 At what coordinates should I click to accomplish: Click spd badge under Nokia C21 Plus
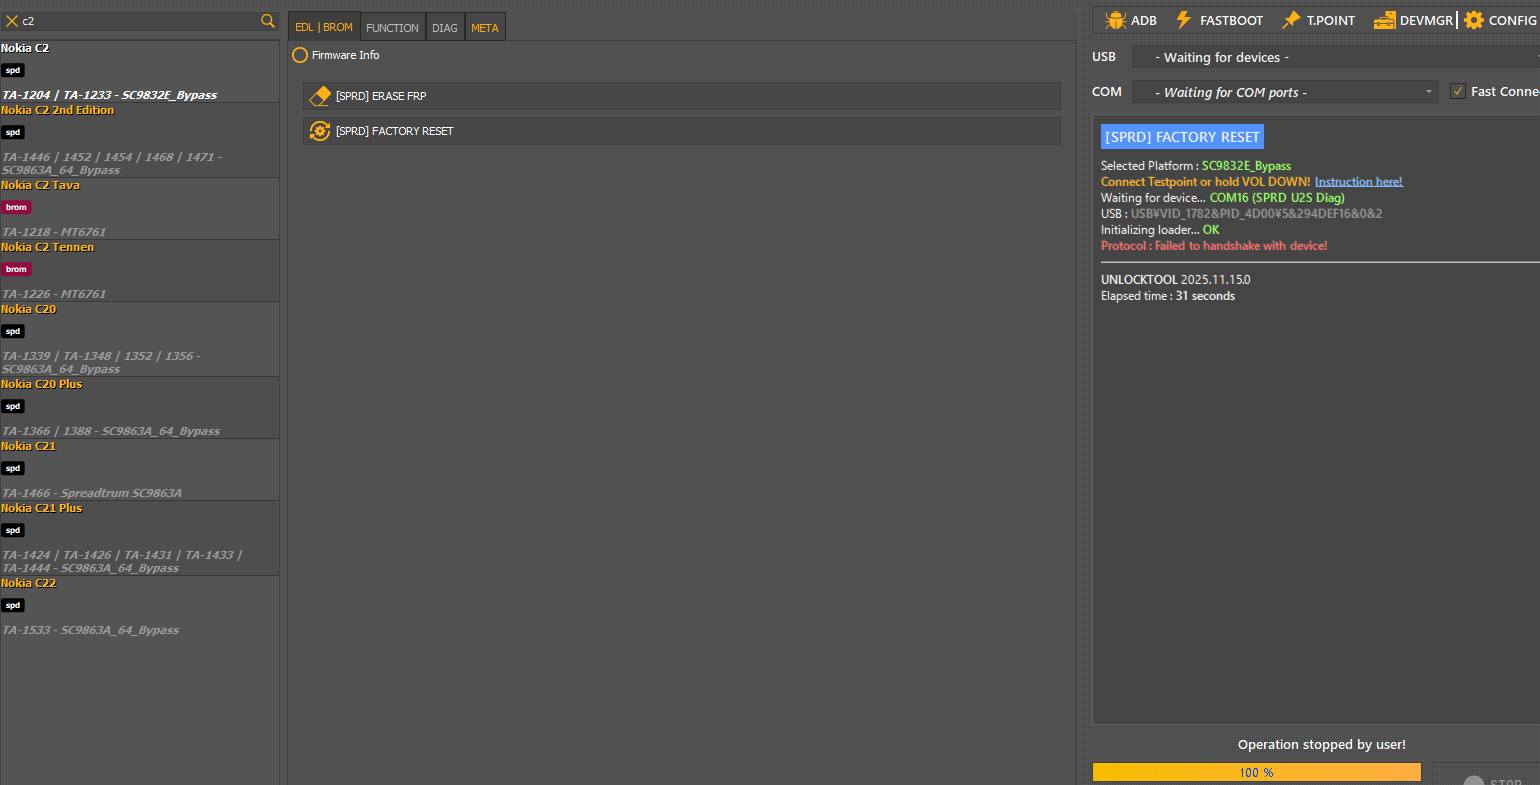pos(13,531)
